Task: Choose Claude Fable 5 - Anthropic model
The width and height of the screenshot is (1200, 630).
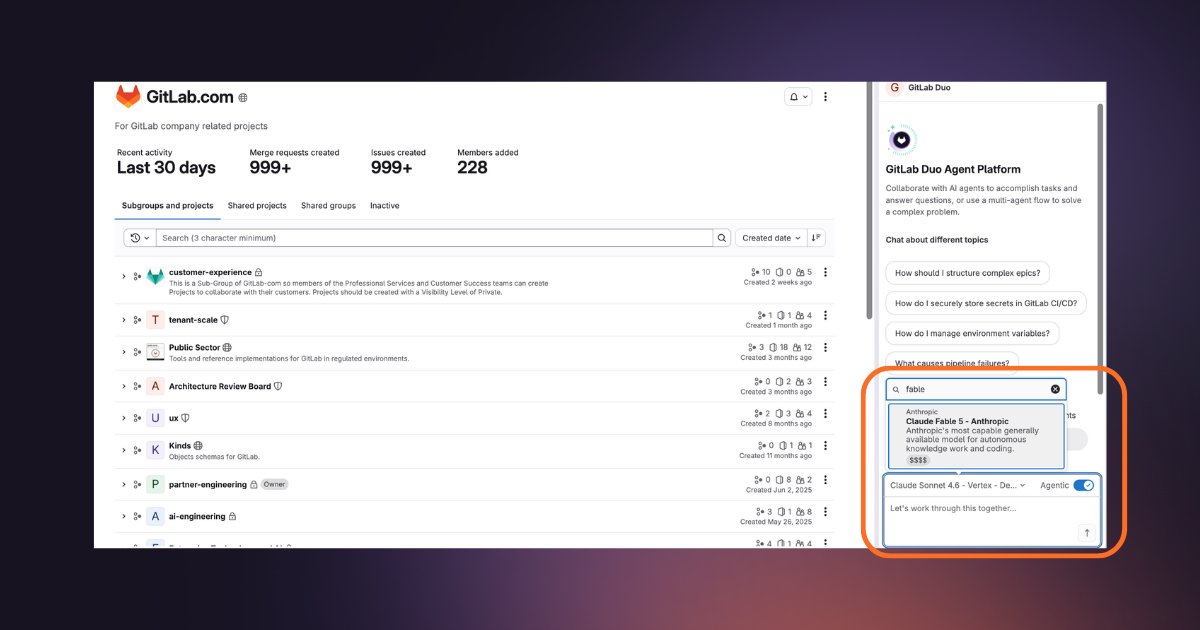Action: click(976, 436)
